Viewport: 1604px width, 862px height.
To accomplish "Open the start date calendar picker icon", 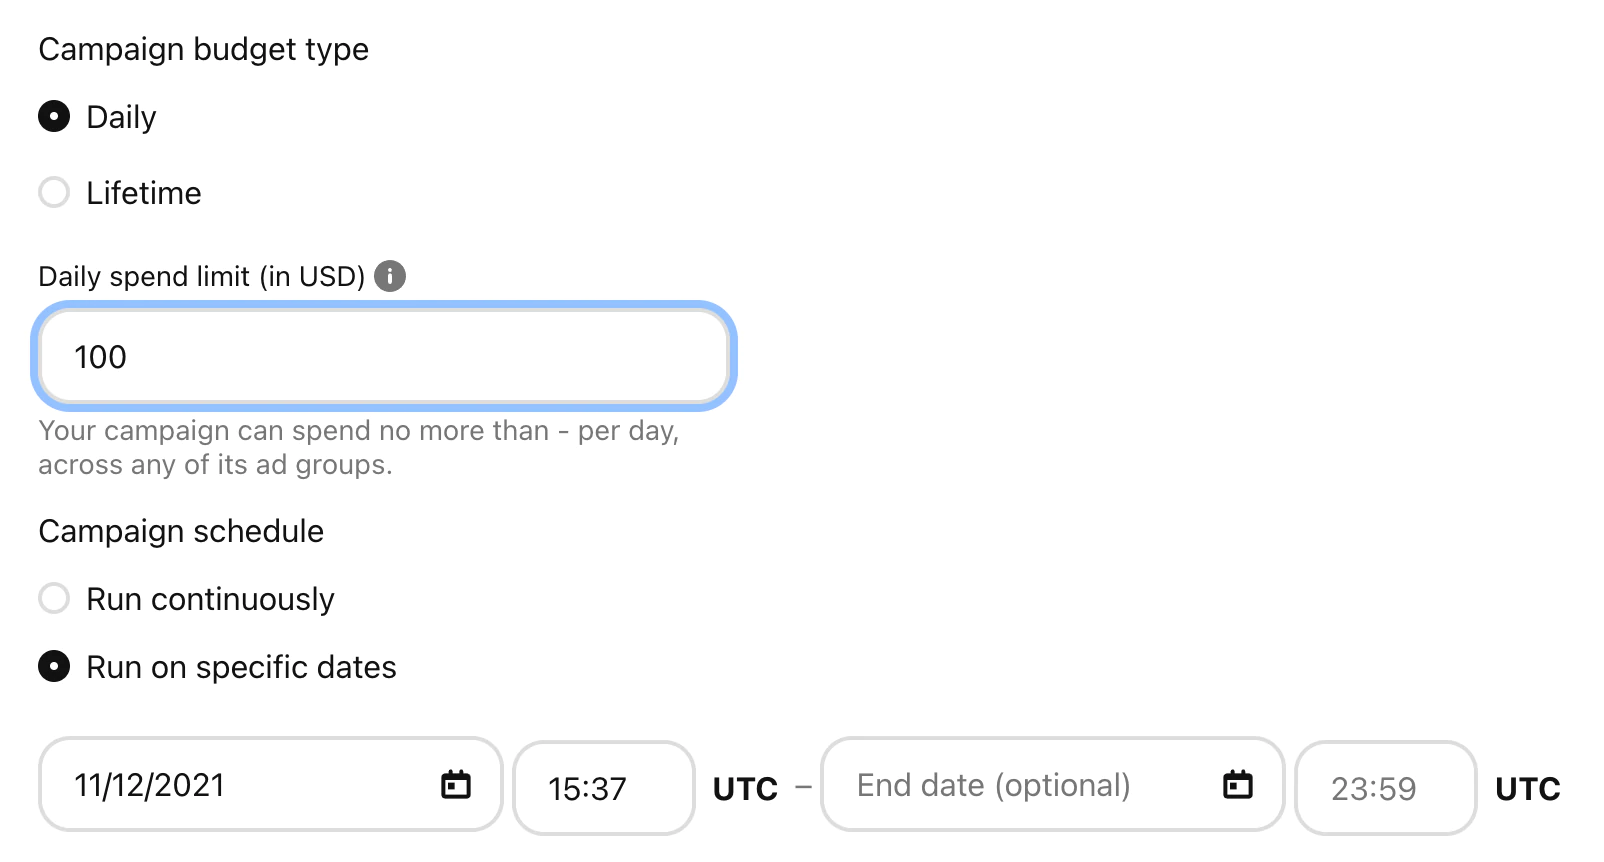I will pyautogui.click(x=456, y=785).
